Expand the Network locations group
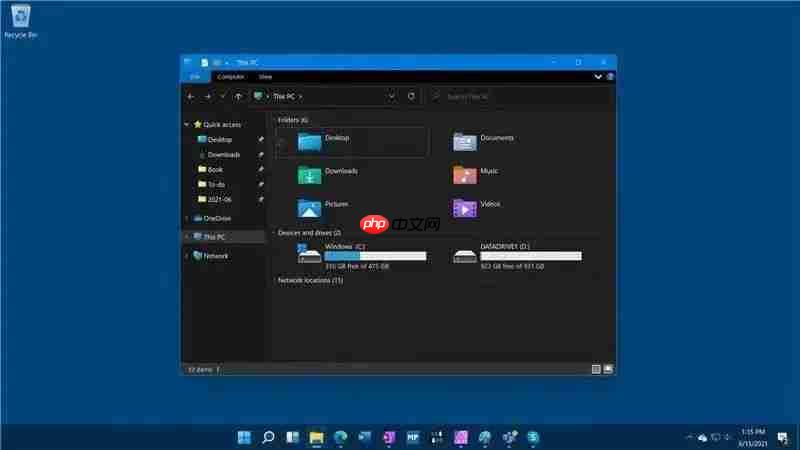 (x=274, y=281)
